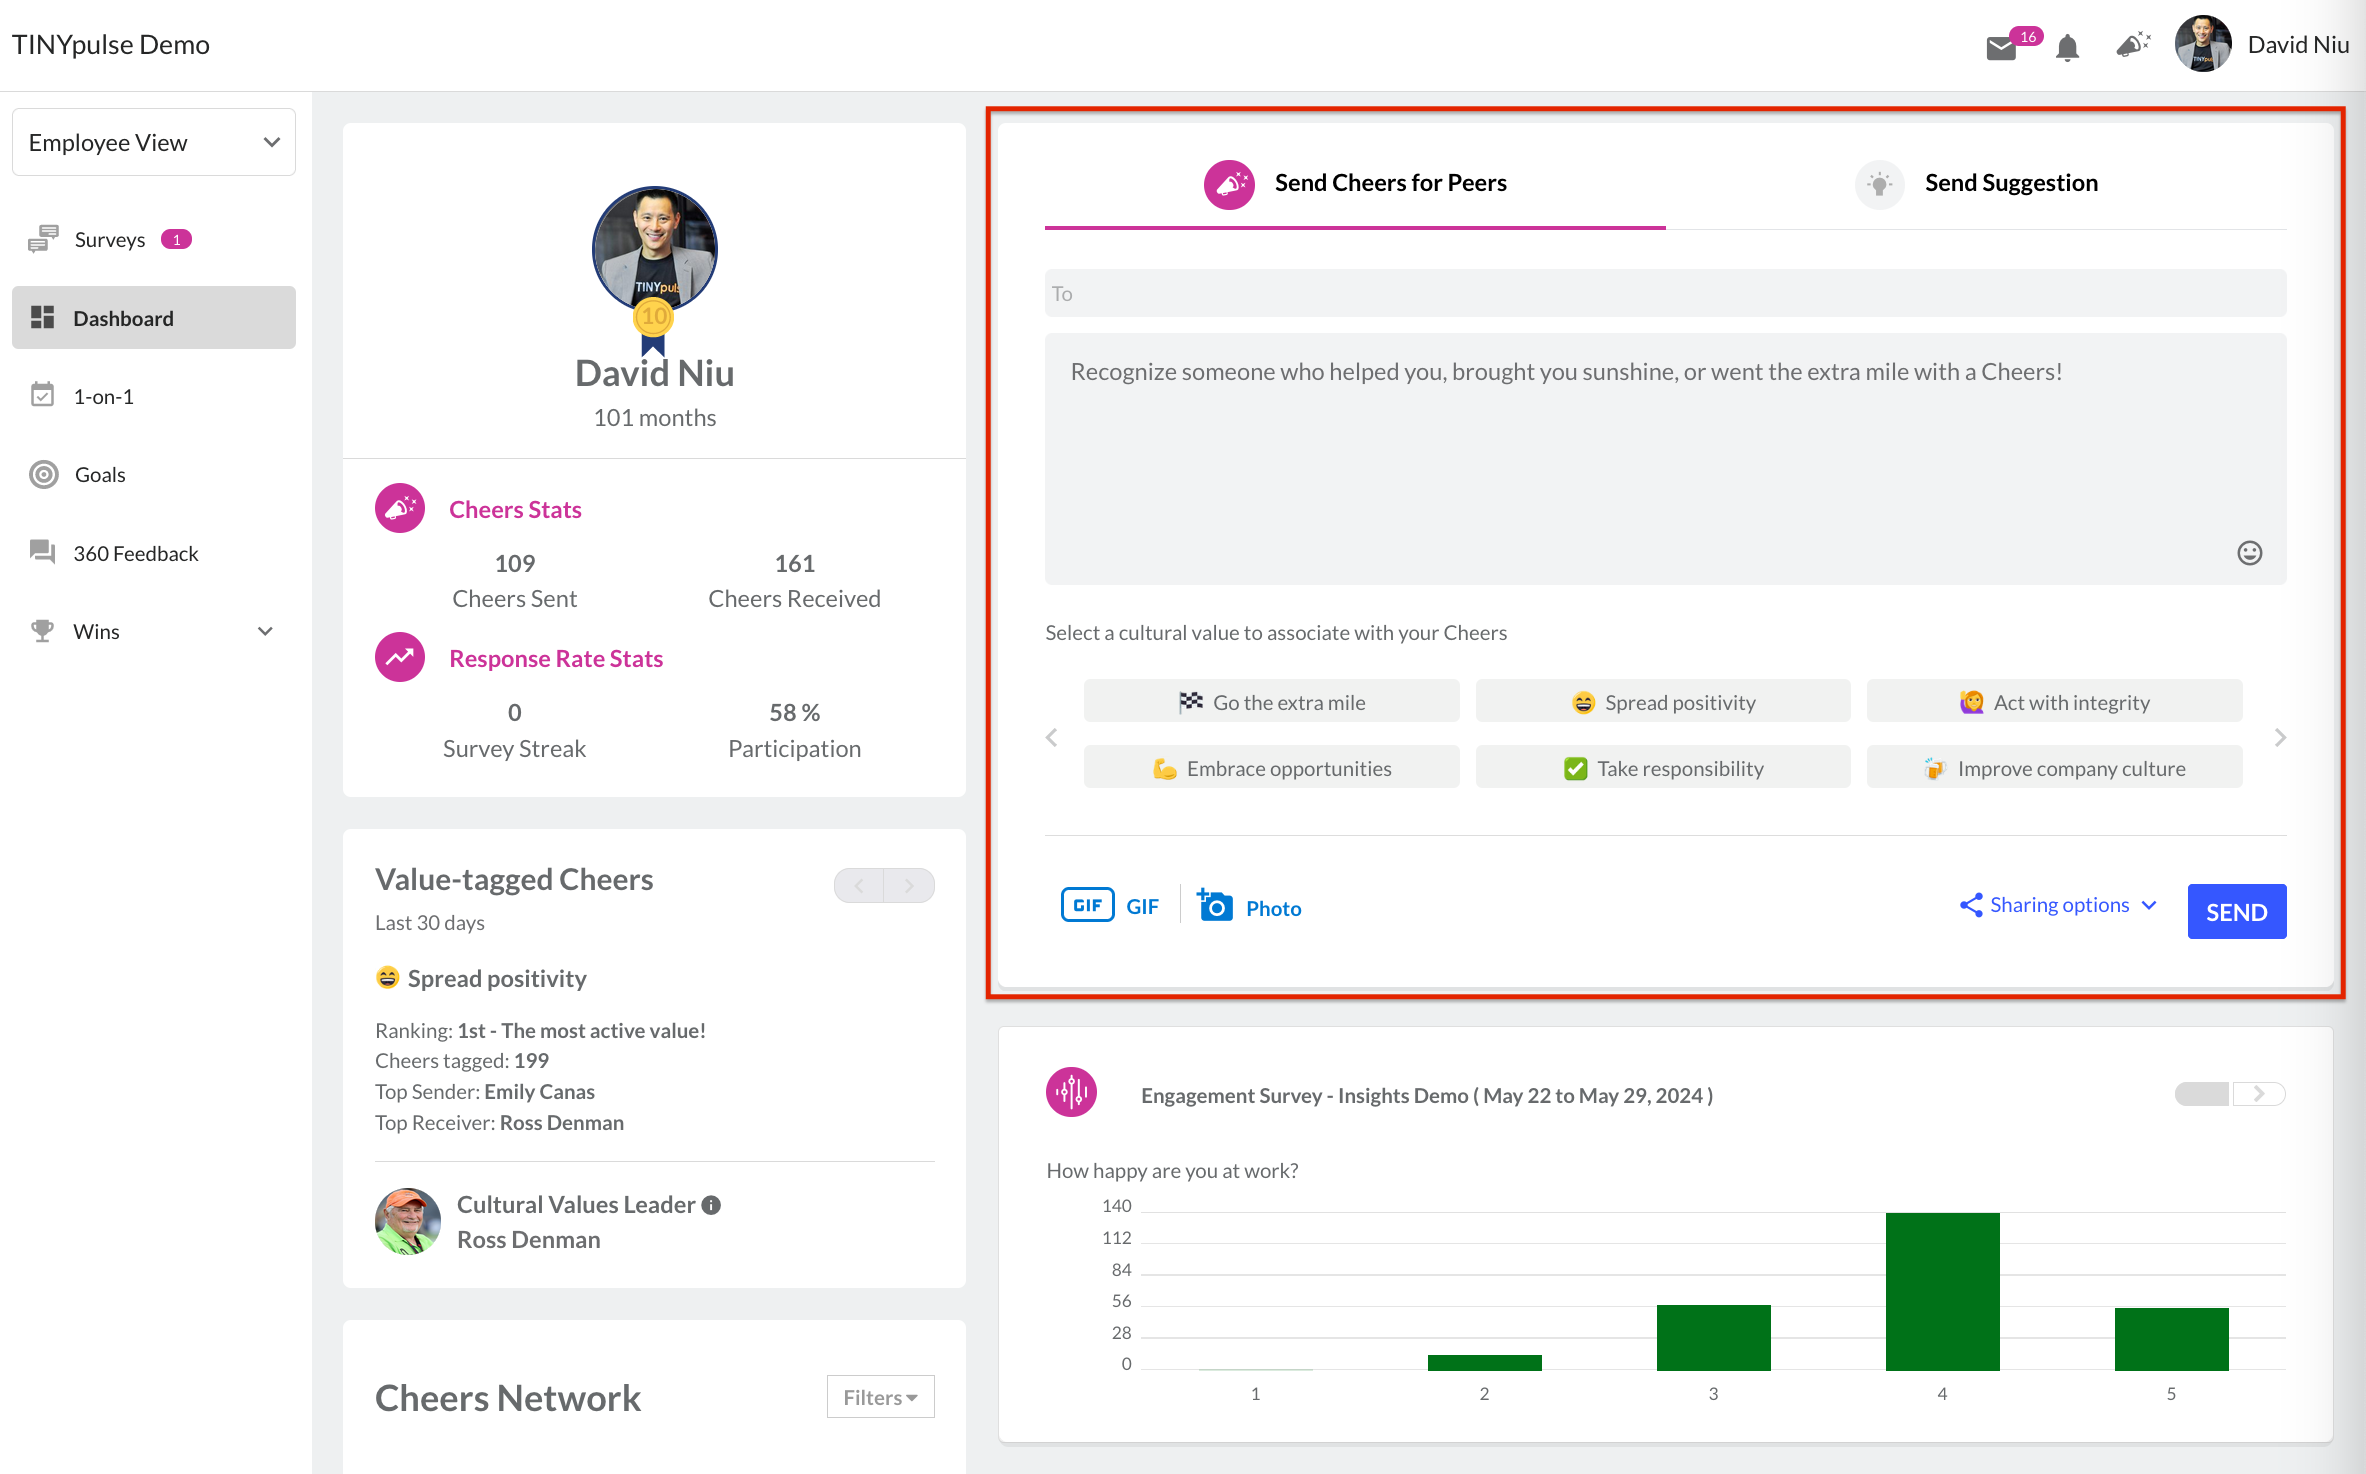Click the Dashboard grid icon

tap(43, 318)
